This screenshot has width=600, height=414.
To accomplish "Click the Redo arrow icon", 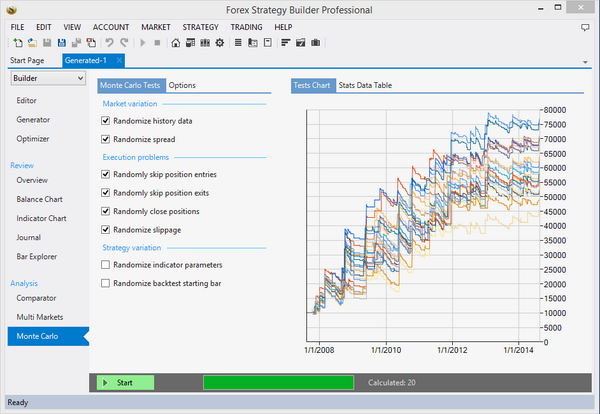I will [124, 42].
